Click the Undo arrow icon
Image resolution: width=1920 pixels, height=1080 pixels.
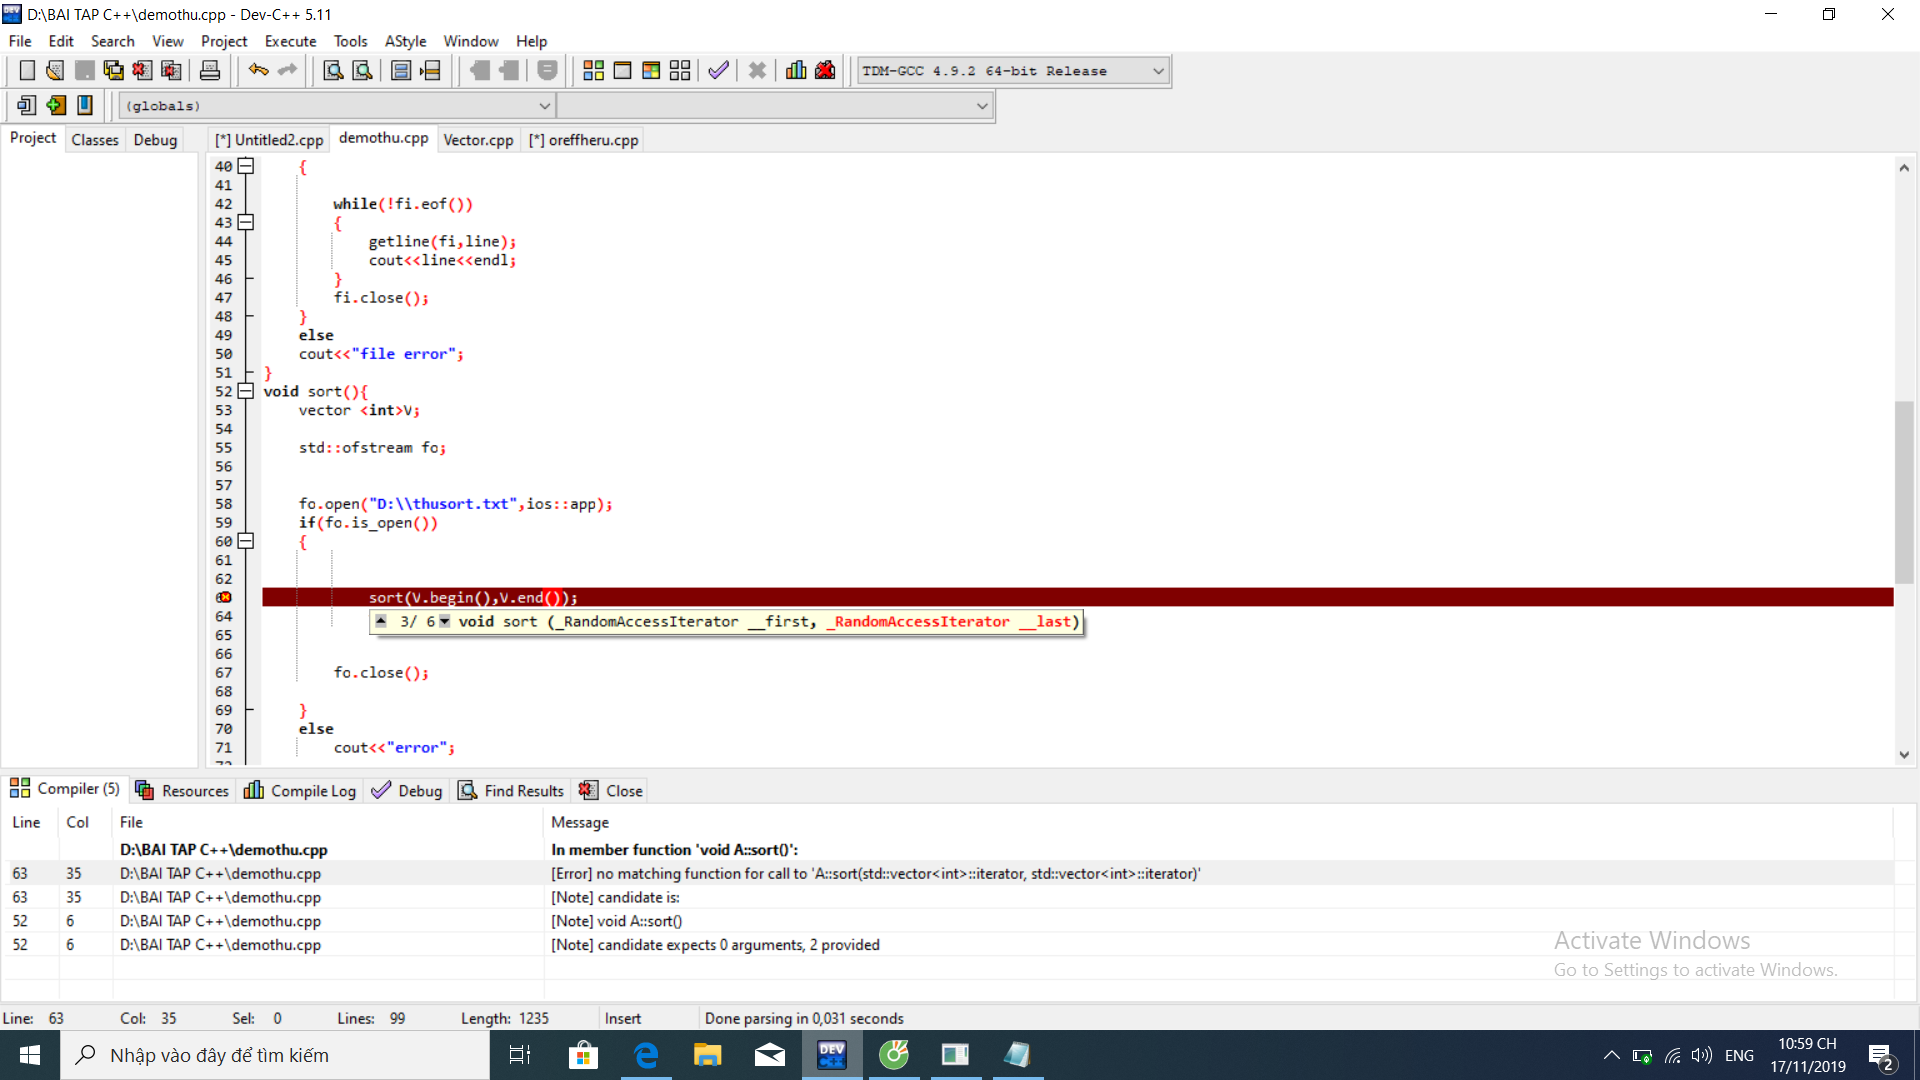tap(258, 70)
